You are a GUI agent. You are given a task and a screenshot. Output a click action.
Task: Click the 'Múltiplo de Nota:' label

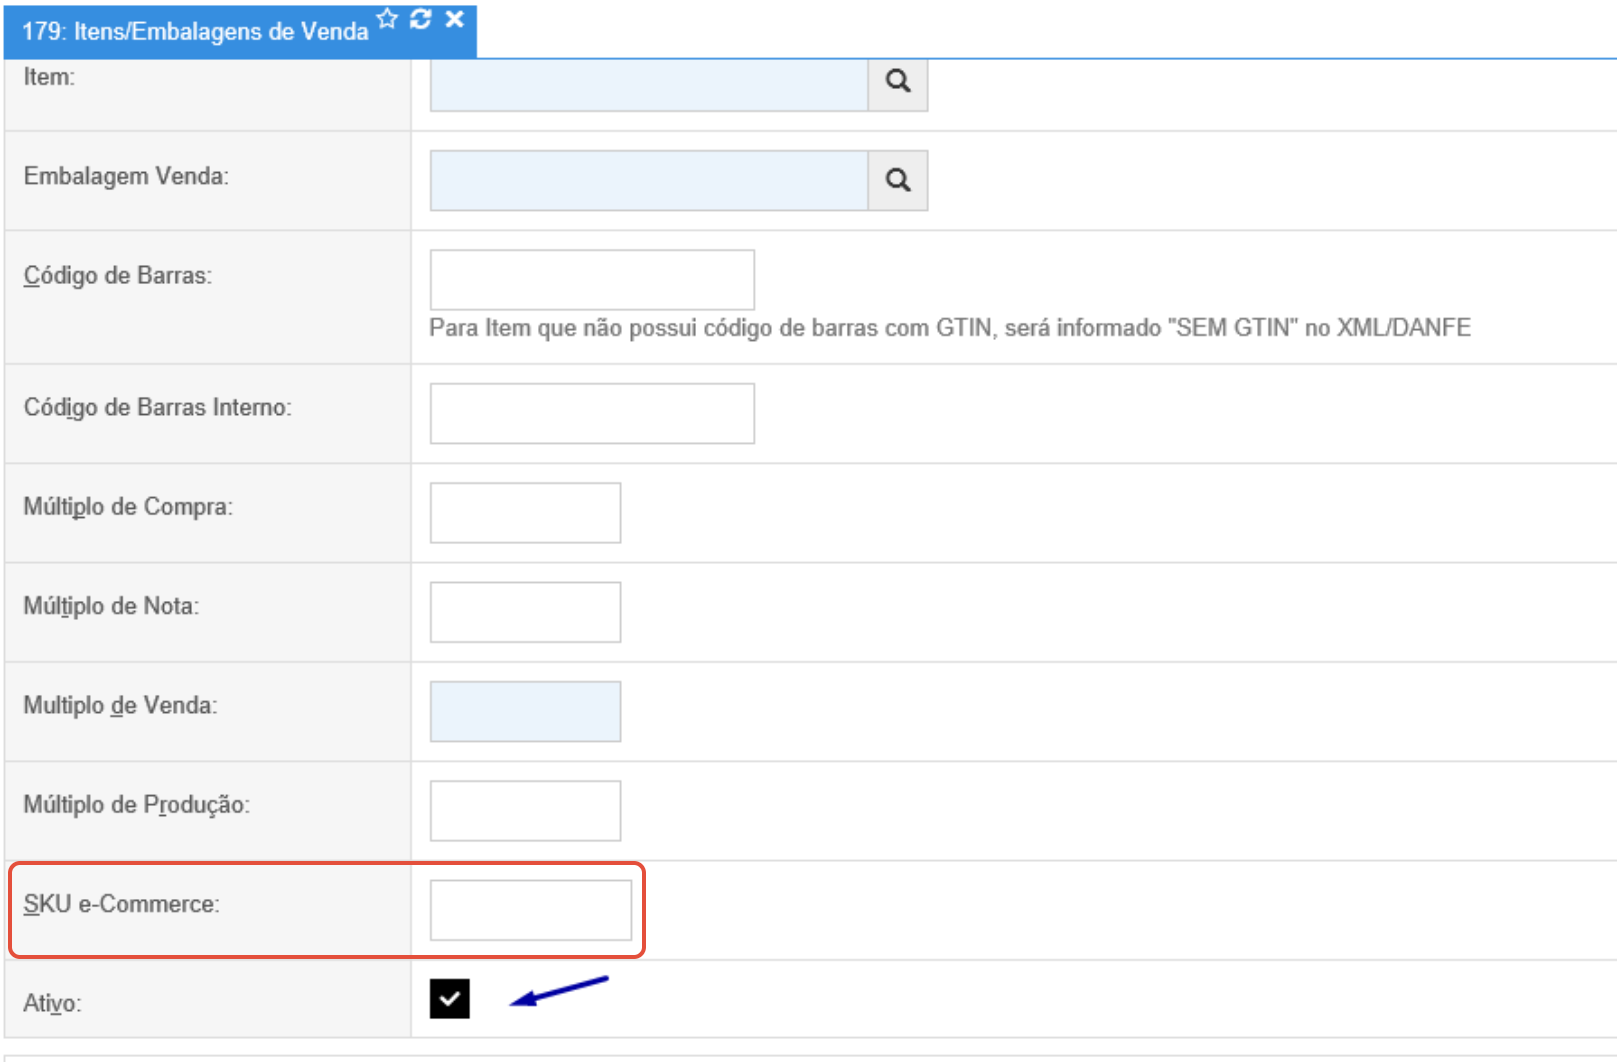[x=111, y=606]
